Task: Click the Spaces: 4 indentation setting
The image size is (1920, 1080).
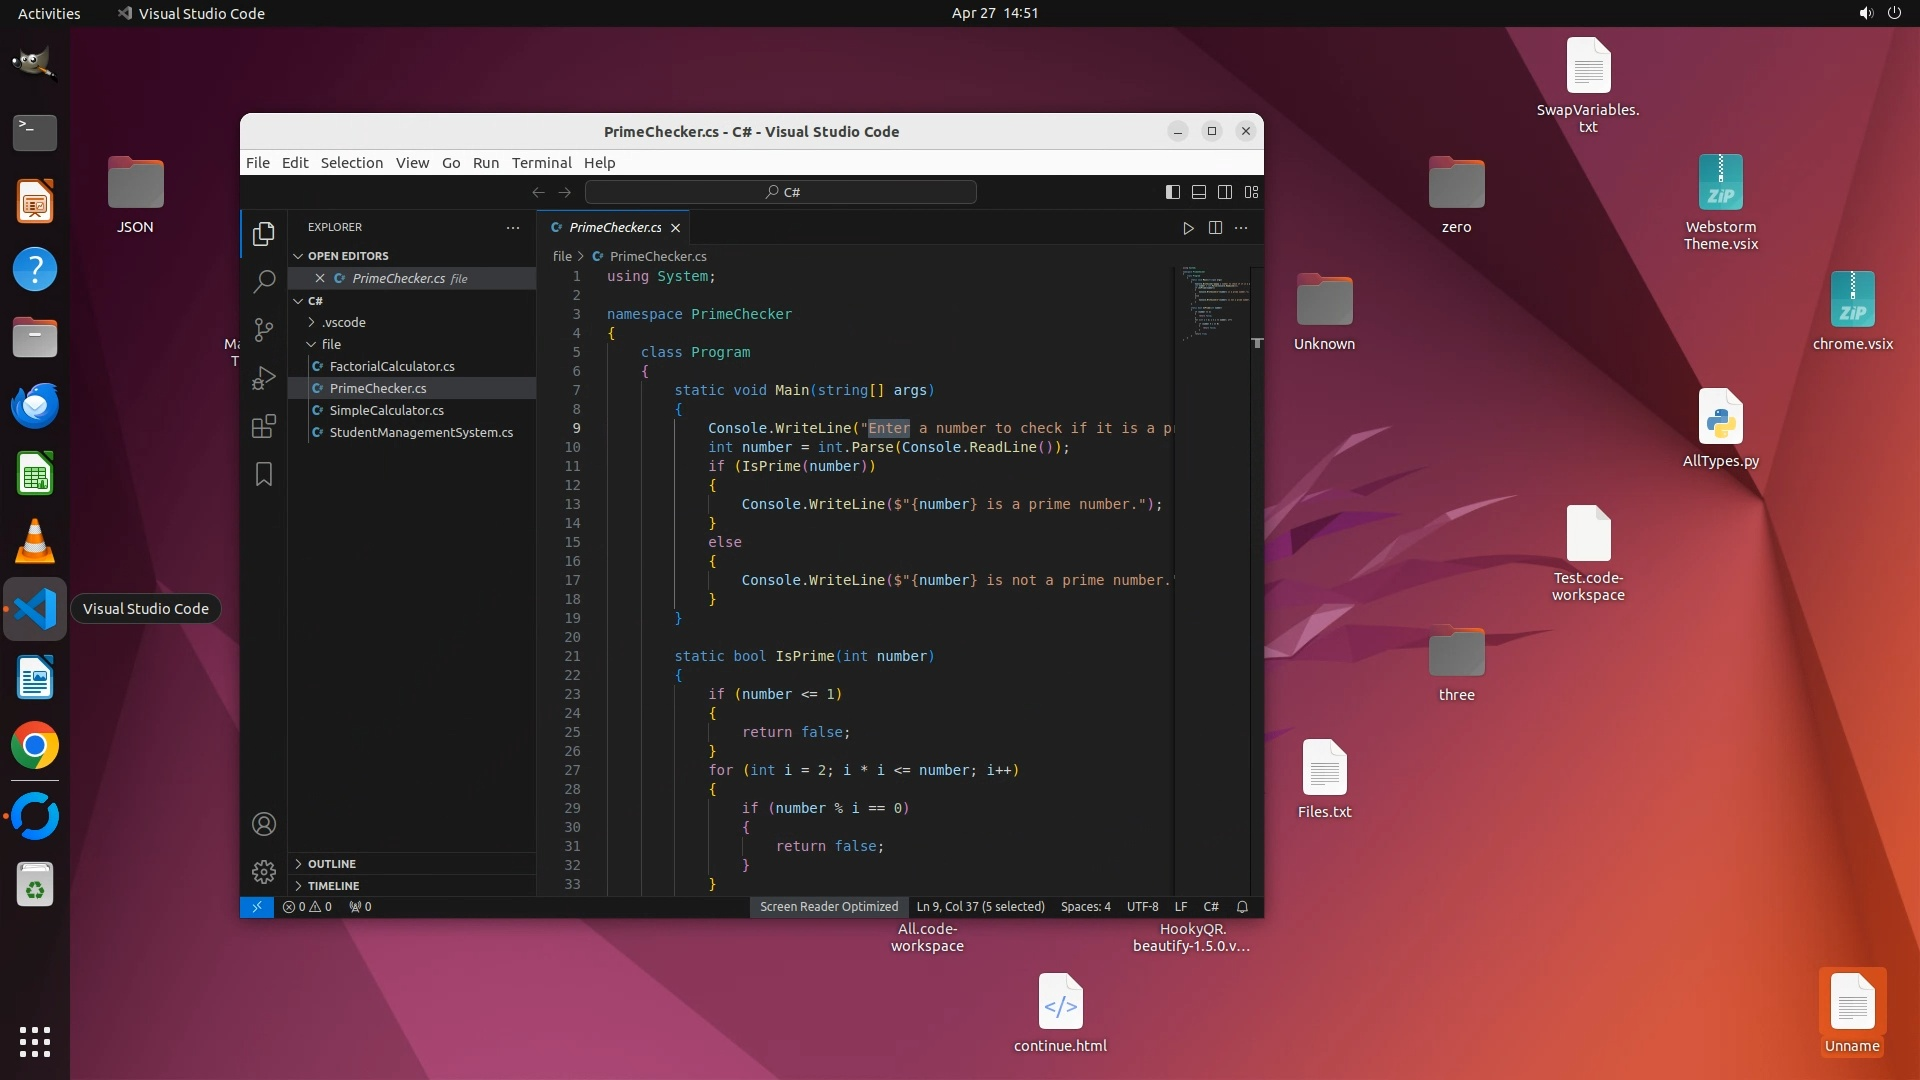Action: click(x=1085, y=907)
